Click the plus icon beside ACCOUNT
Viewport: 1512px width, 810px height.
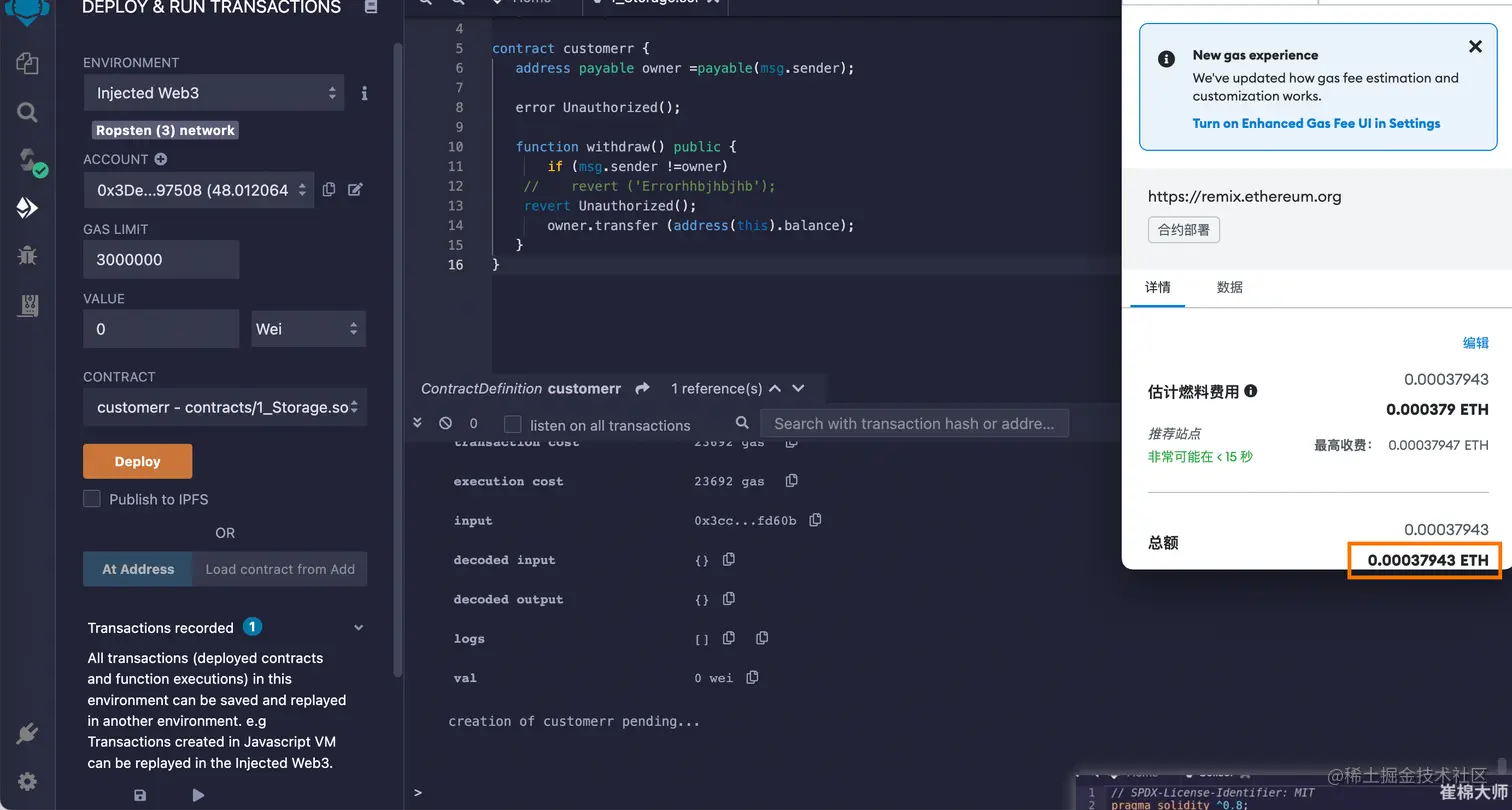(x=160, y=159)
